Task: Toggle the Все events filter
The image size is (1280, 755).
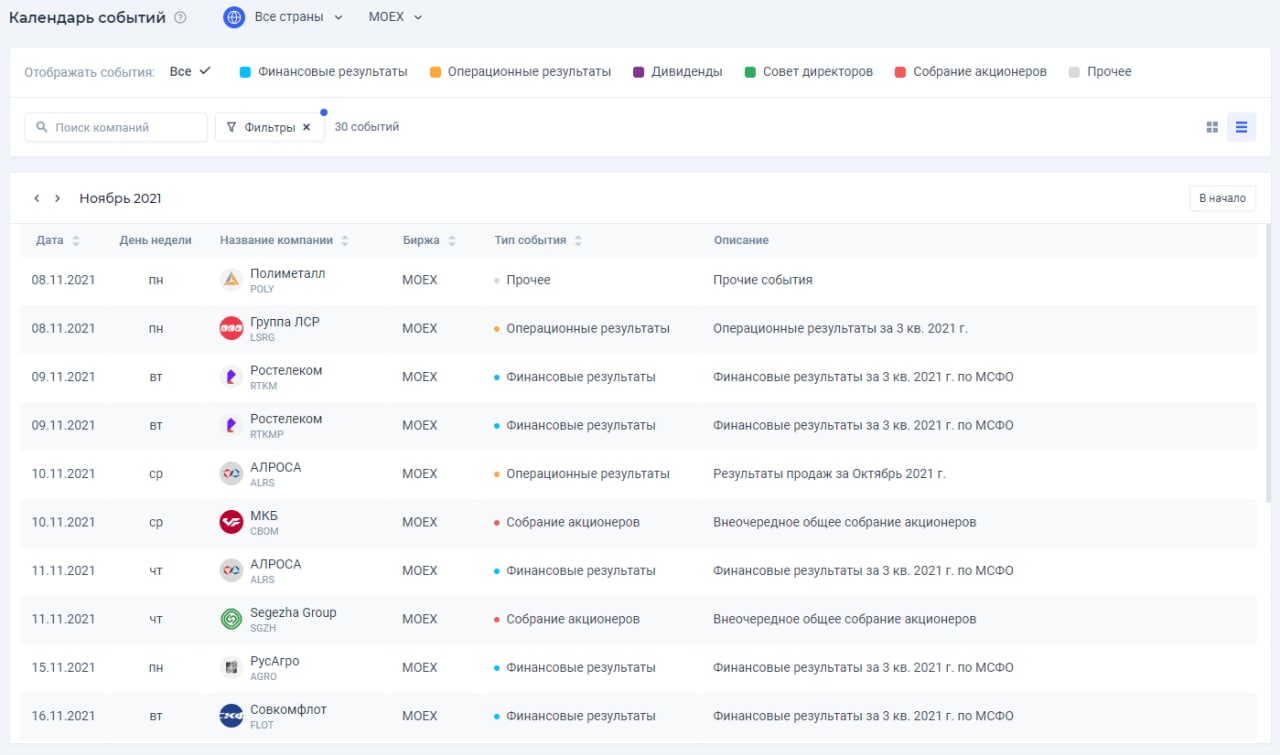Action: [x=190, y=72]
